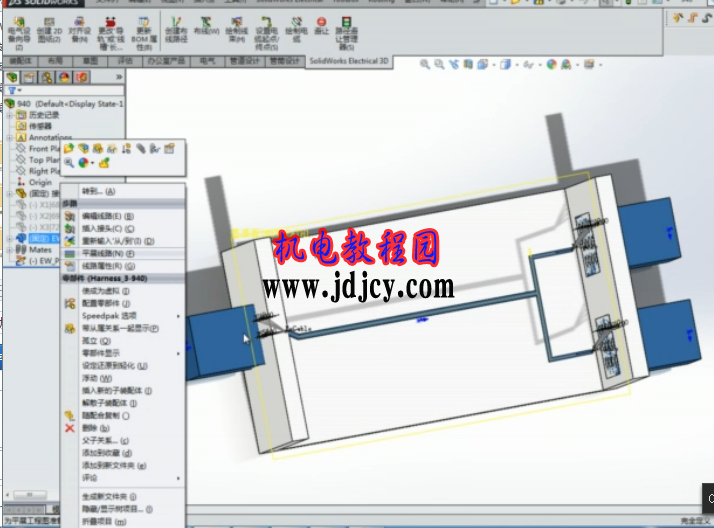Open the PropertyManager panel tab
Screen dimensions: 714x528
(x=29, y=77)
